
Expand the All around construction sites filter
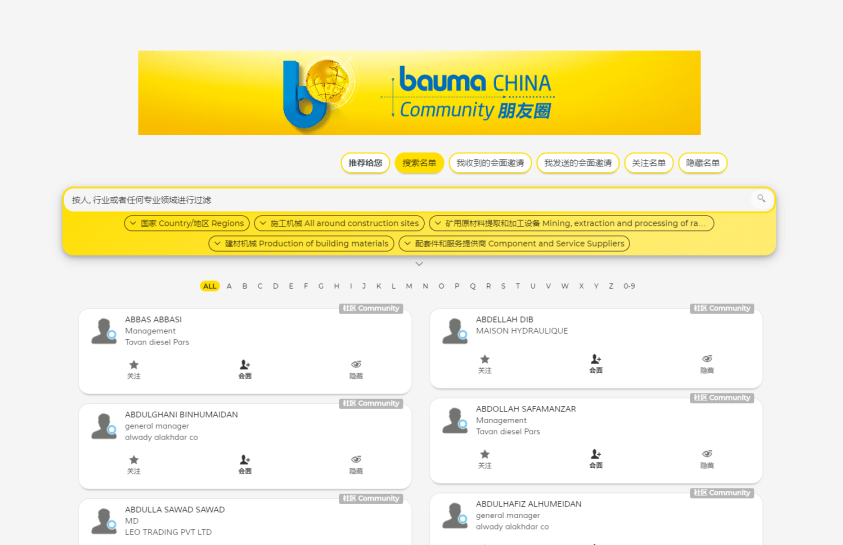tap(339, 223)
